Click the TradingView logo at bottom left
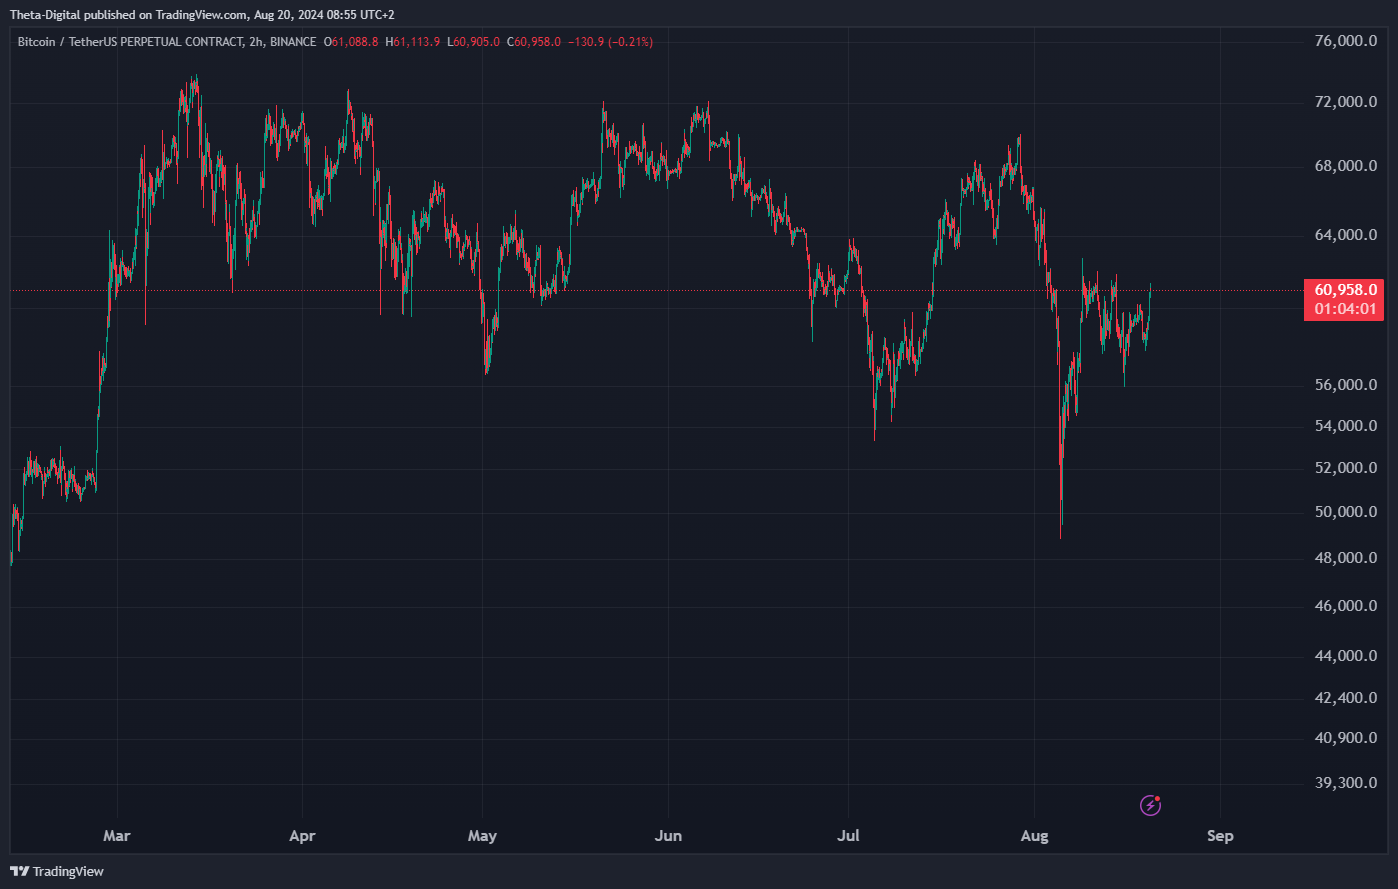1398x889 pixels. 57,871
